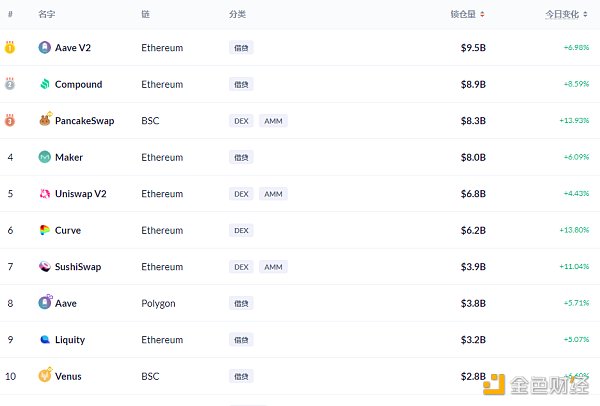This screenshot has height=406, width=600.
Task: Open the SushiSwap name link
Action: coord(78,267)
